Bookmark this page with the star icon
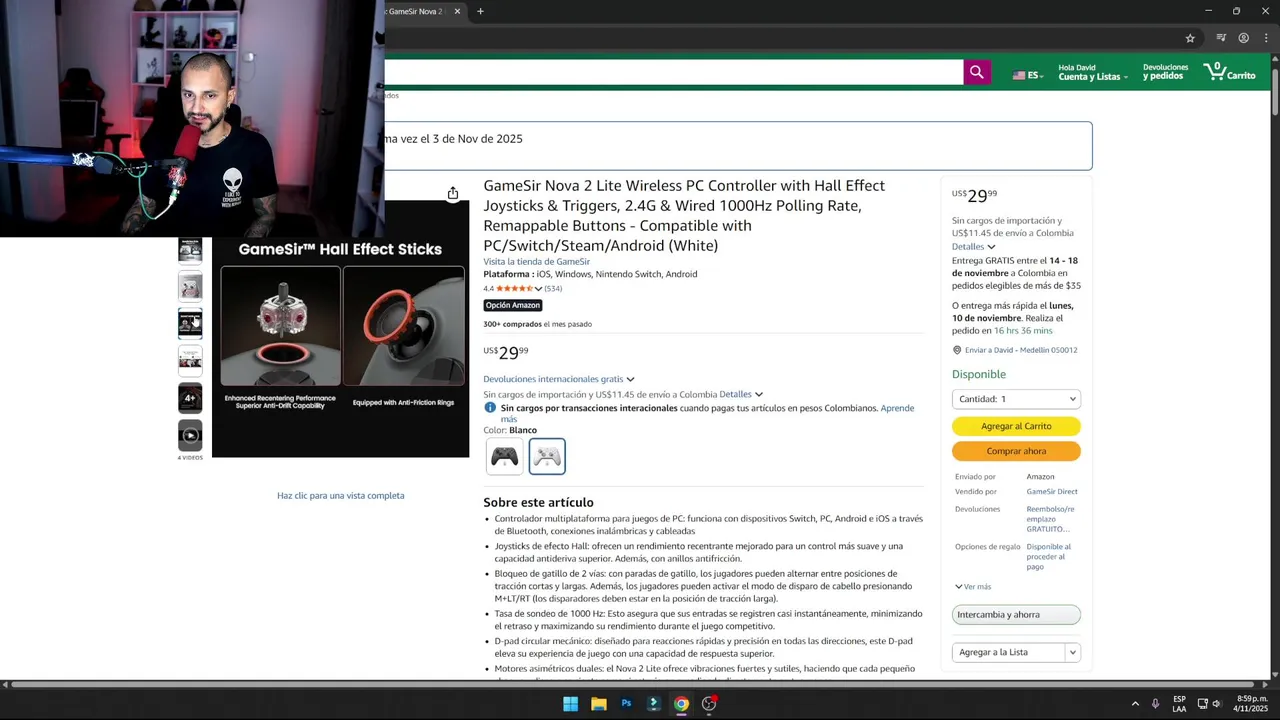Viewport: 1280px width, 720px height. tap(1190, 38)
